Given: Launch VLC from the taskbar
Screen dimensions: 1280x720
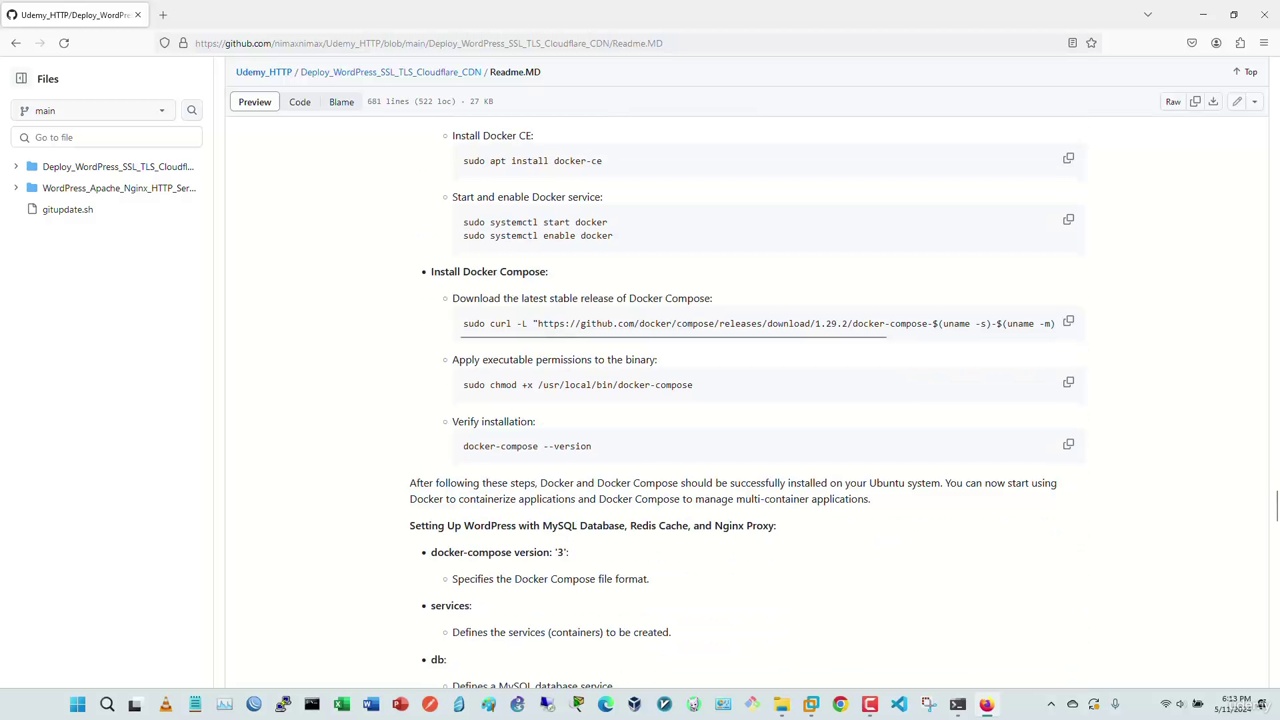Looking at the screenshot, I should point(165,705).
